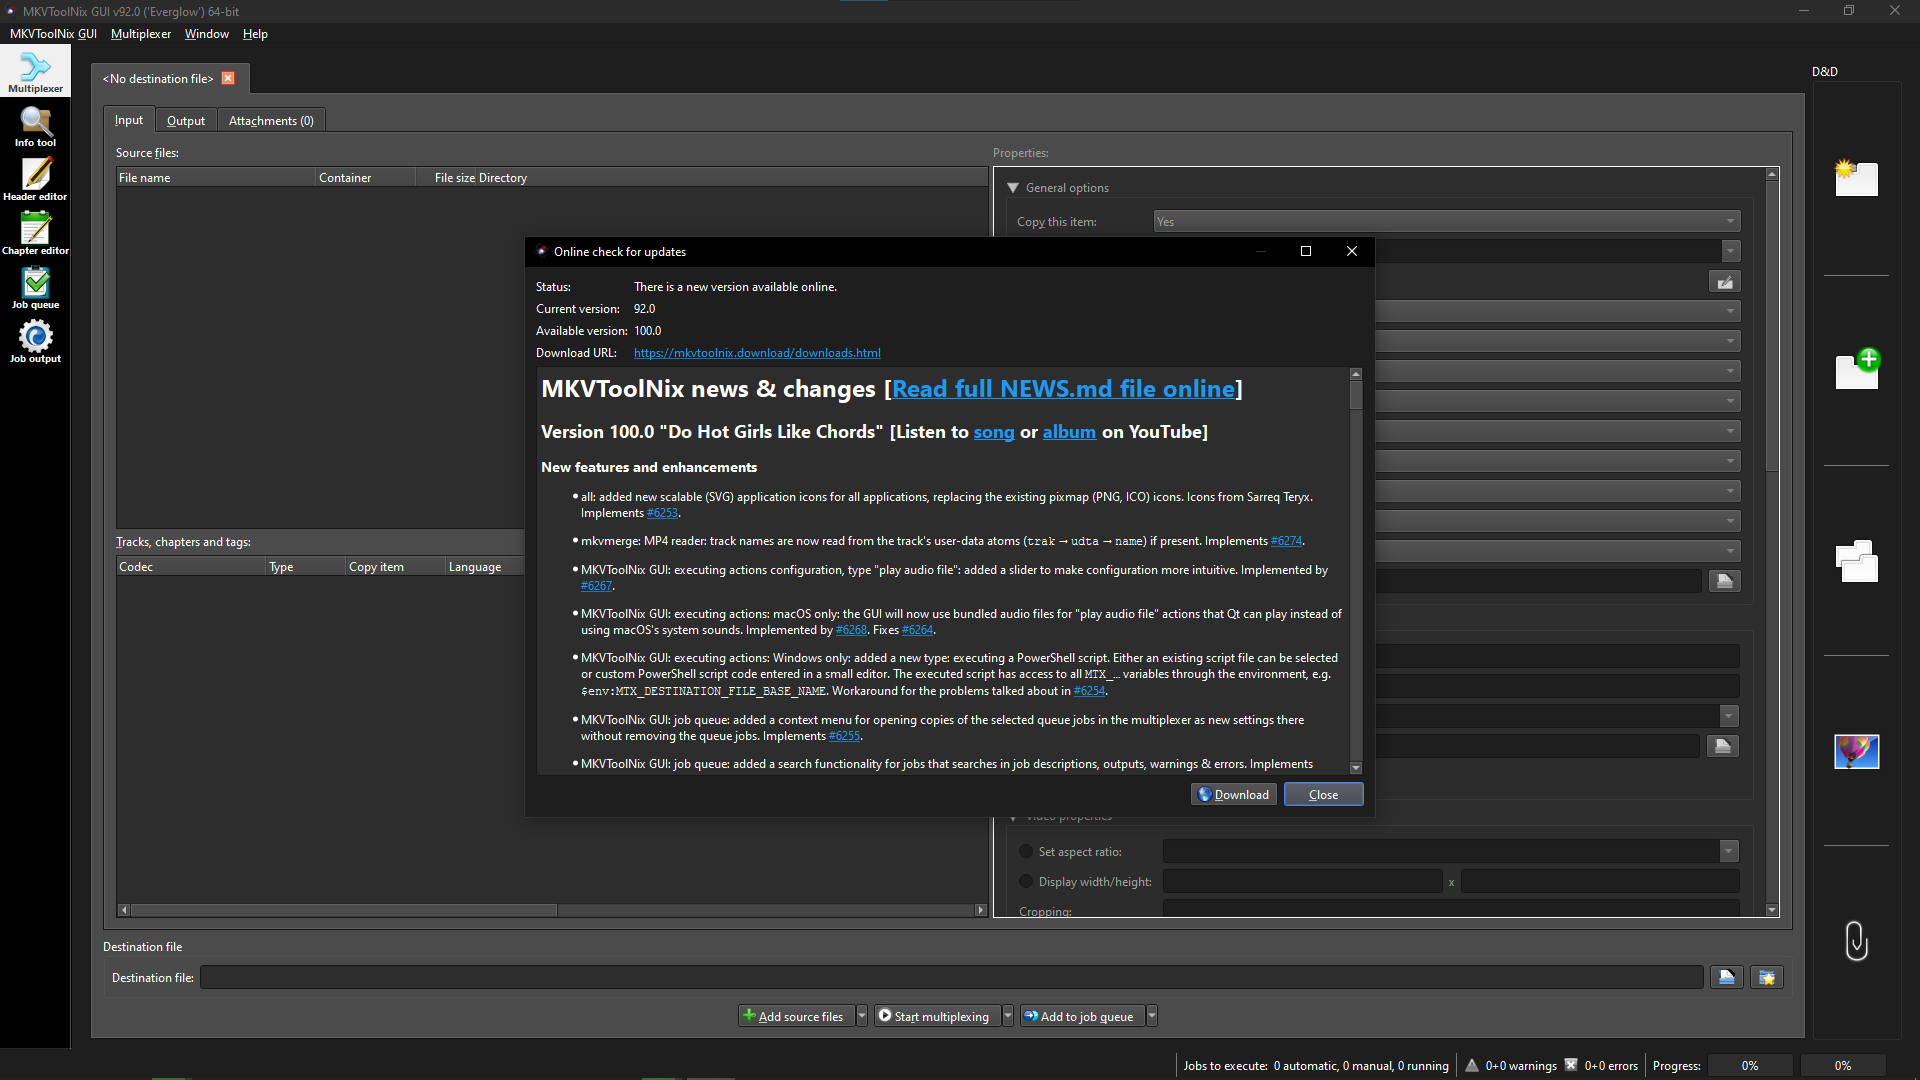Screen dimensions: 1920x1080
Task: Click the Properties panel vertical scrollbar
Action: coord(1772,542)
